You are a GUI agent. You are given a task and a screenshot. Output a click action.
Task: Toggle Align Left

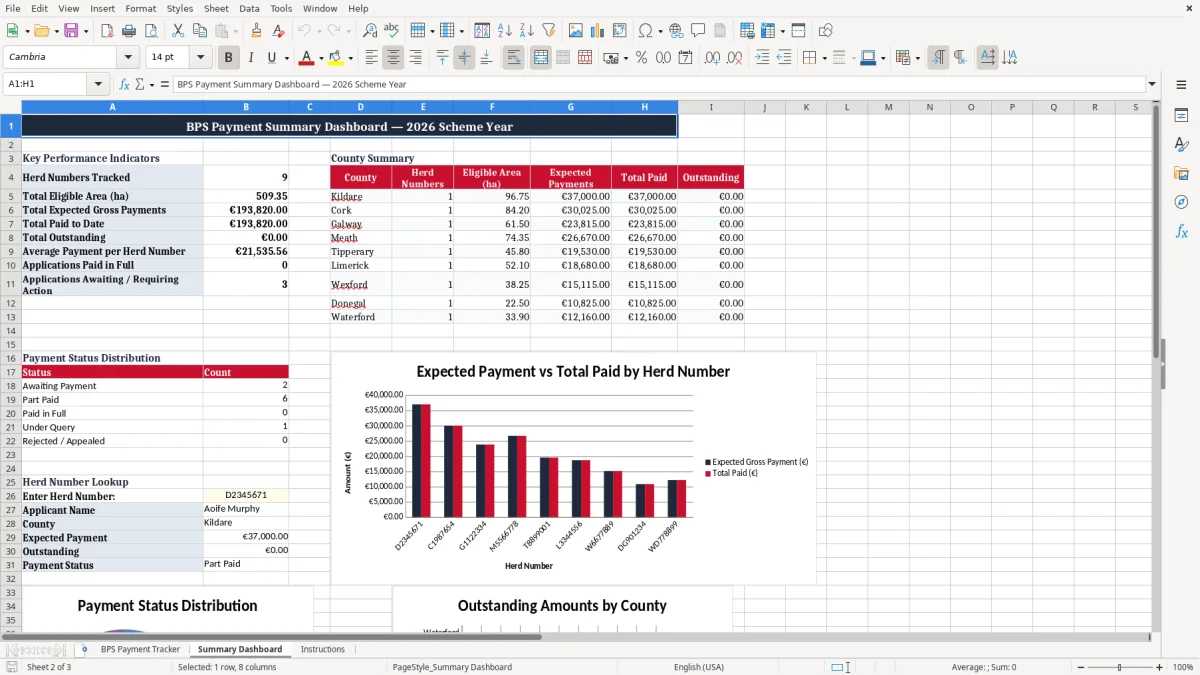[x=372, y=58]
